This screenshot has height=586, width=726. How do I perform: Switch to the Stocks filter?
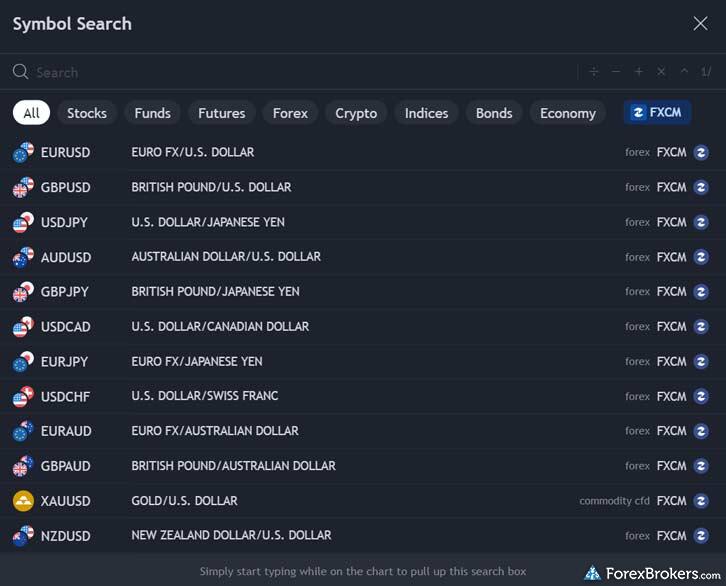pyautogui.click(x=87, y=113)
